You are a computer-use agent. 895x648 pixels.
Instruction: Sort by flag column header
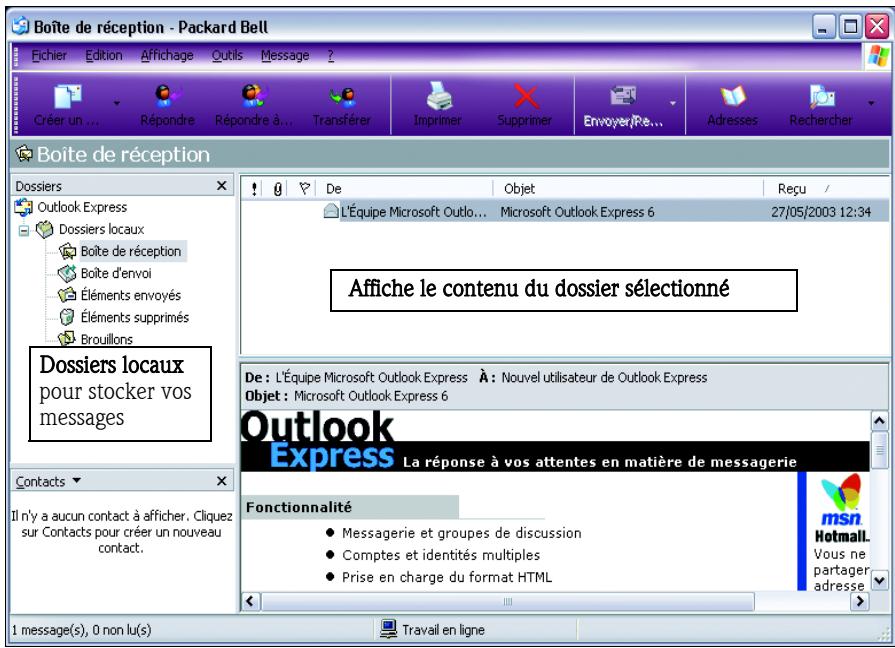point(304,188)
